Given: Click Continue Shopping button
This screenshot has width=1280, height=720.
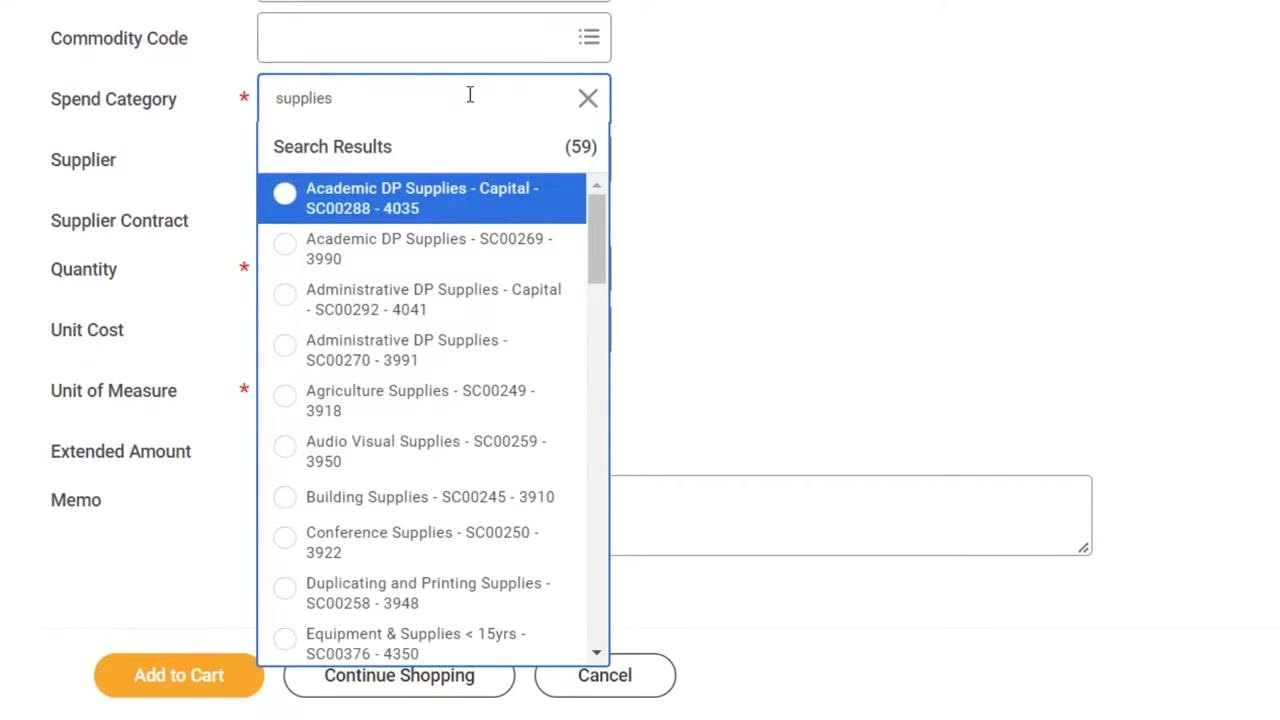Looking at the screenshot, I should 399,675.
